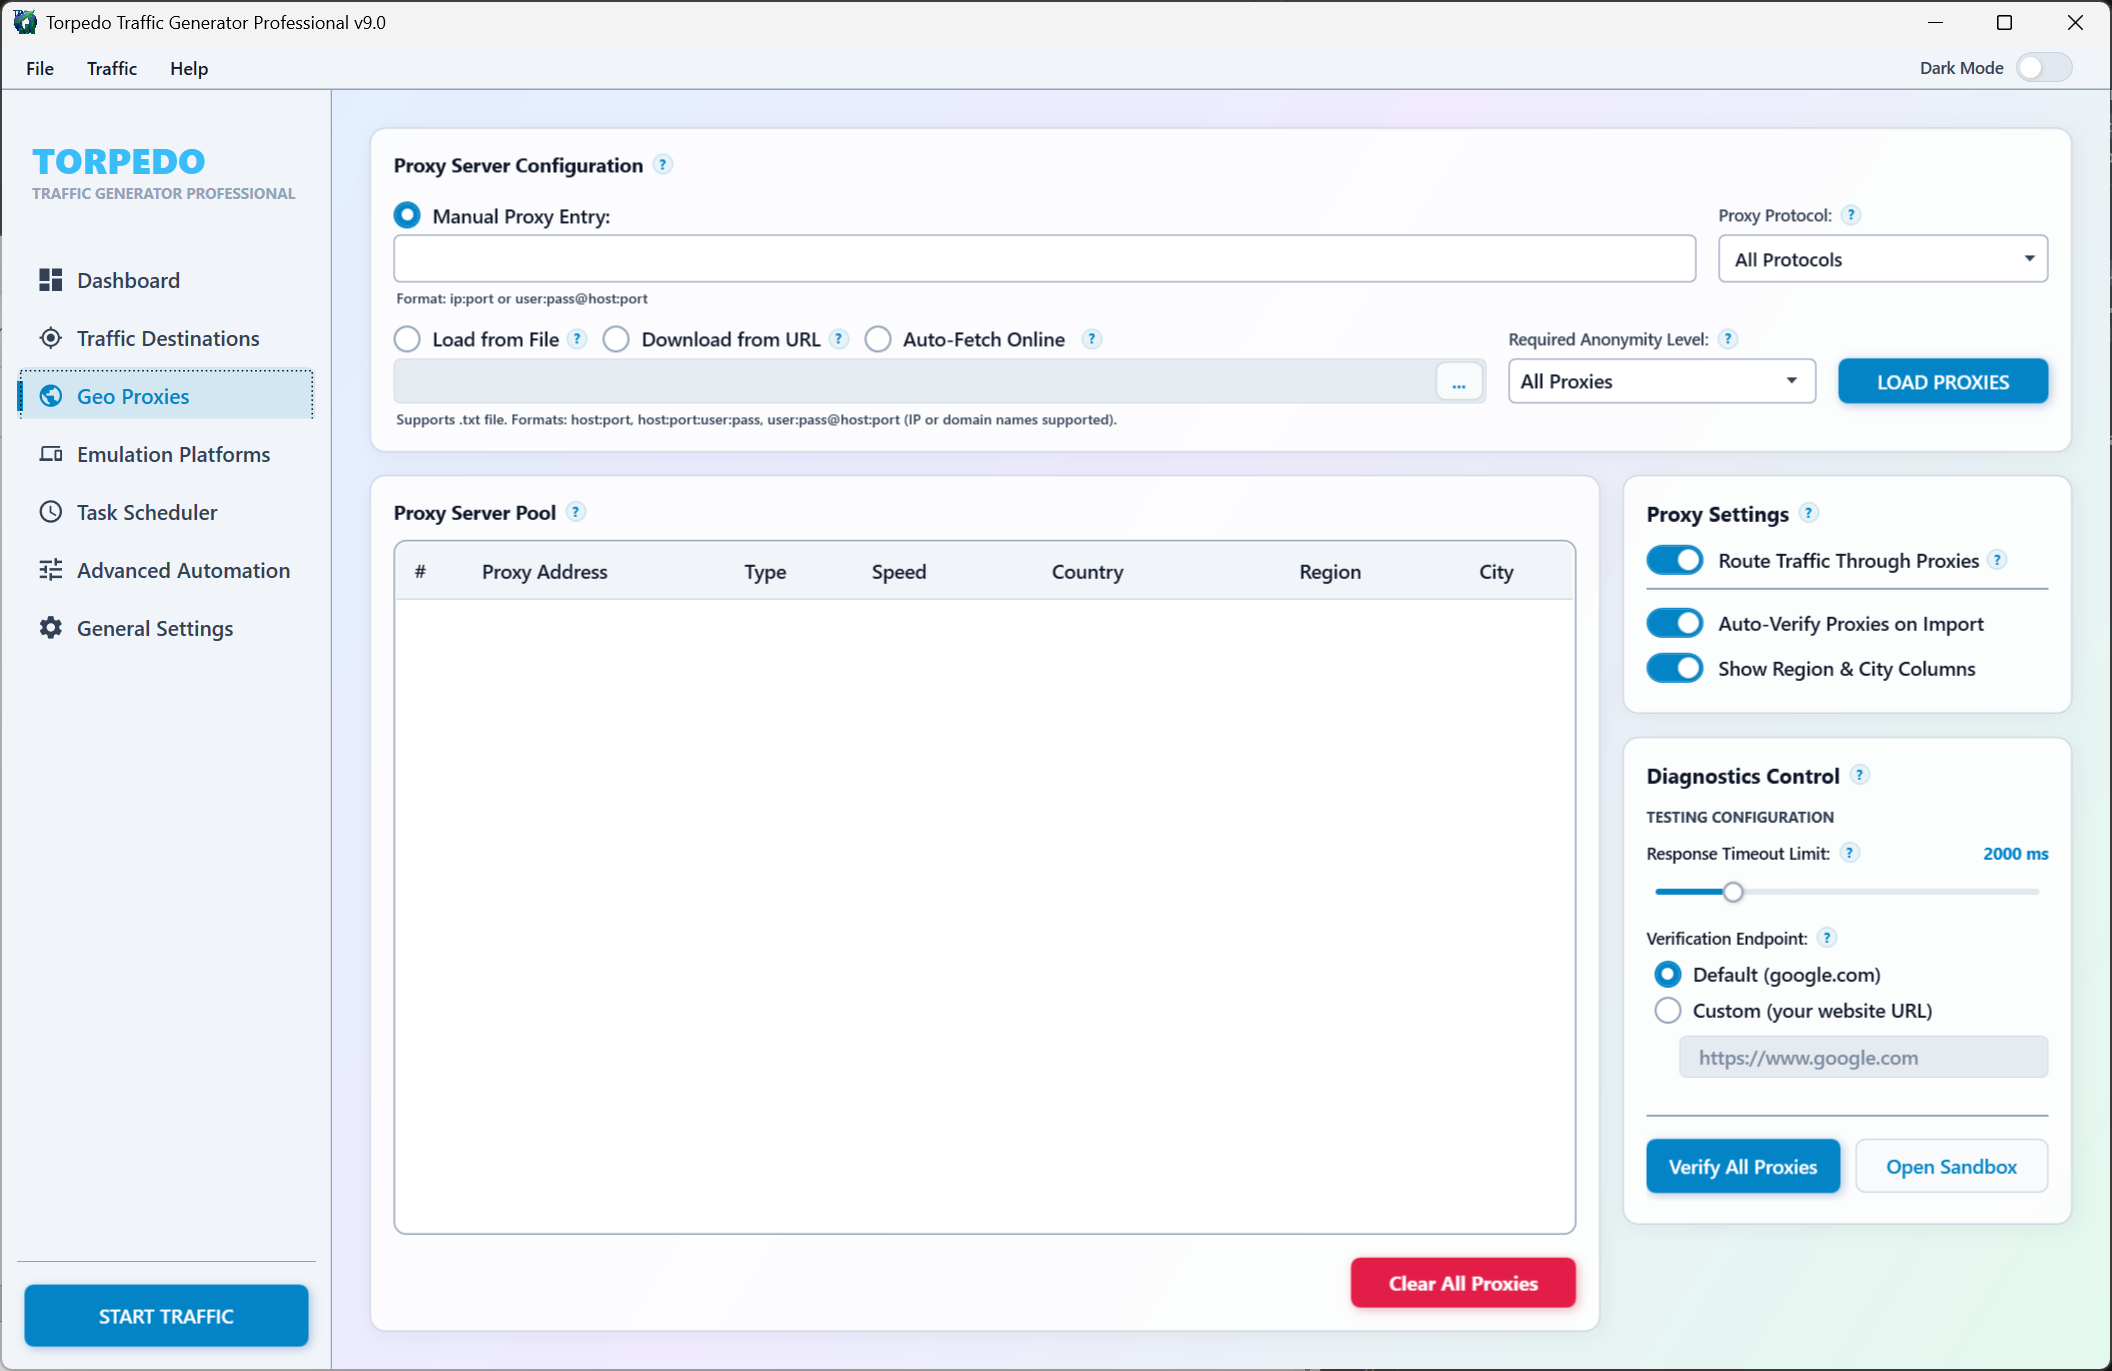Select Download from URL radio option
Image resolution: width=2112 pixels, height=1371 pixels.
point(616,339)
